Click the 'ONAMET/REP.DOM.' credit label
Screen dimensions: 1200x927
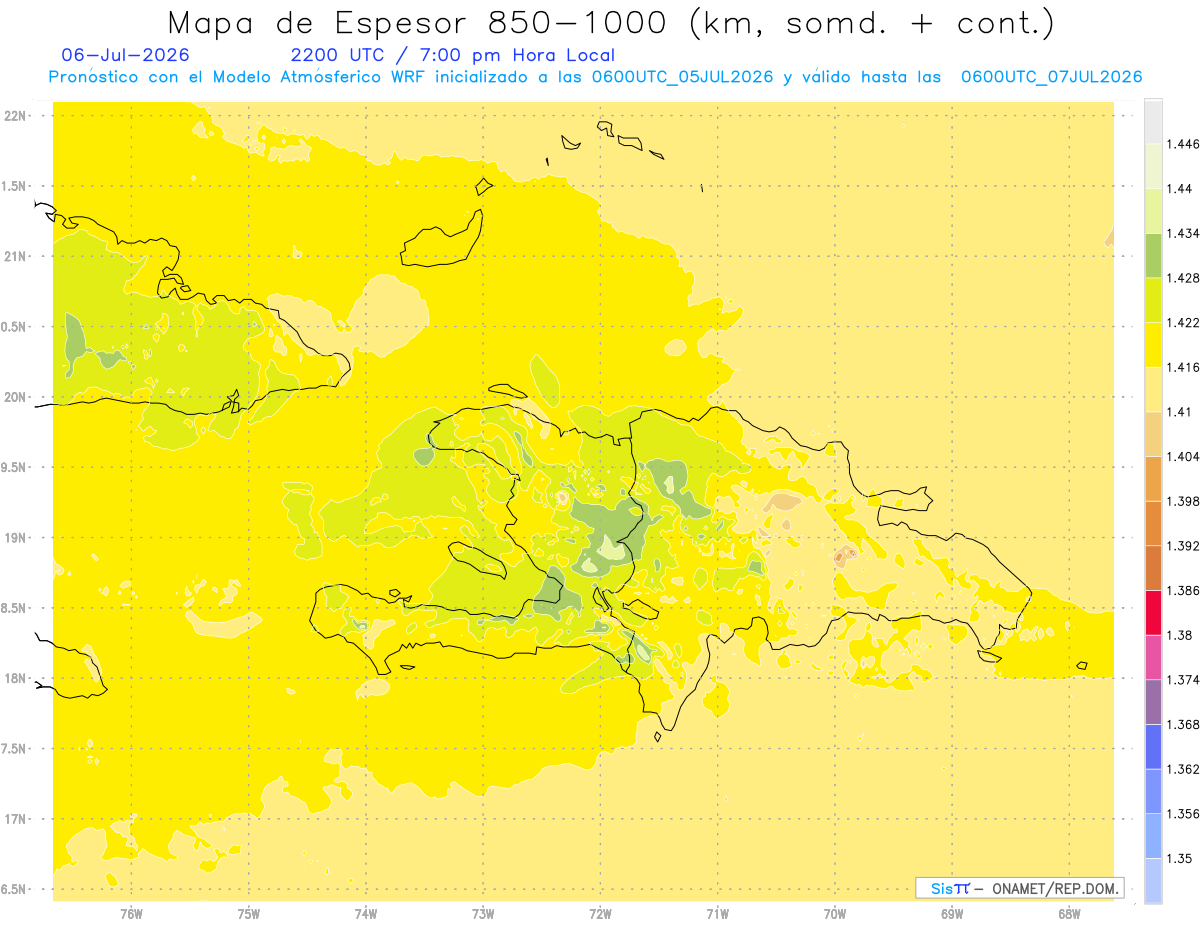point(1056,888)
